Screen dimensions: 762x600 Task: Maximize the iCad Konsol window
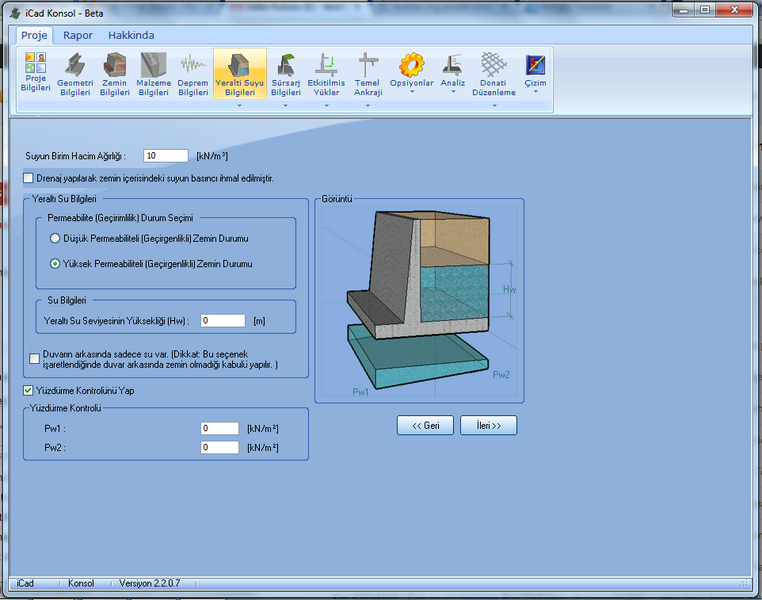705,10
